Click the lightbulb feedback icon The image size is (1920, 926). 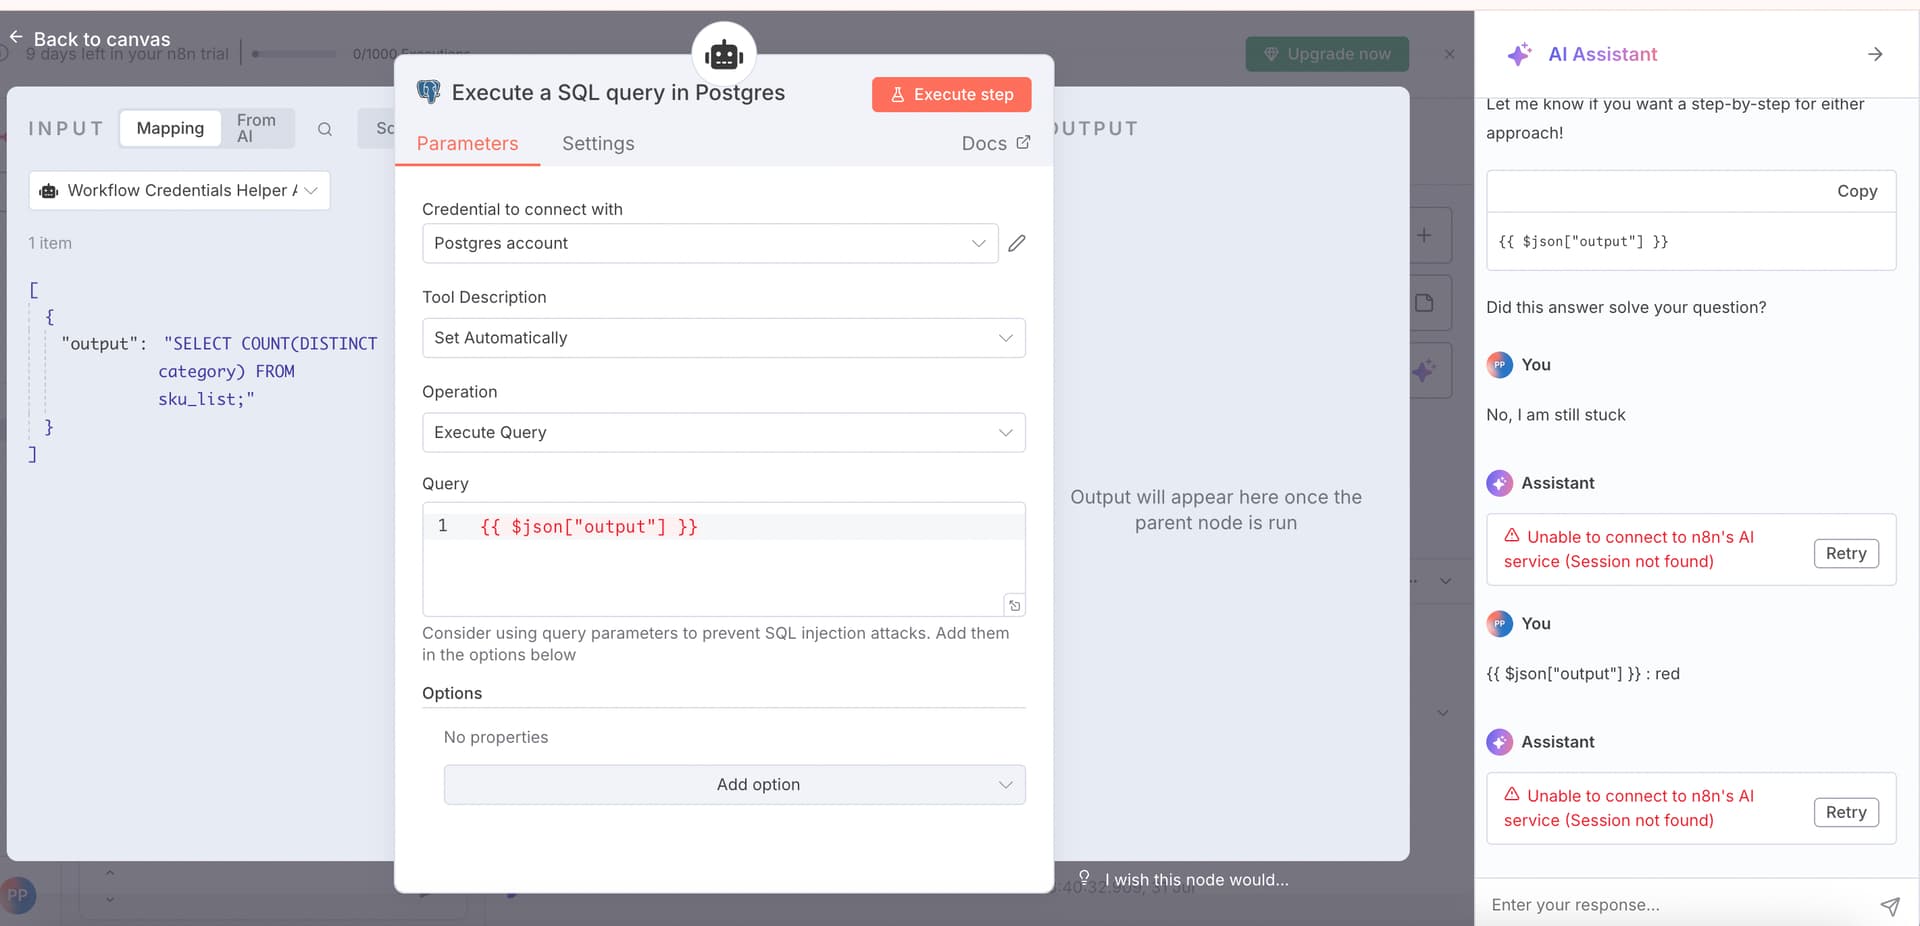click(x=1084, y=878)
